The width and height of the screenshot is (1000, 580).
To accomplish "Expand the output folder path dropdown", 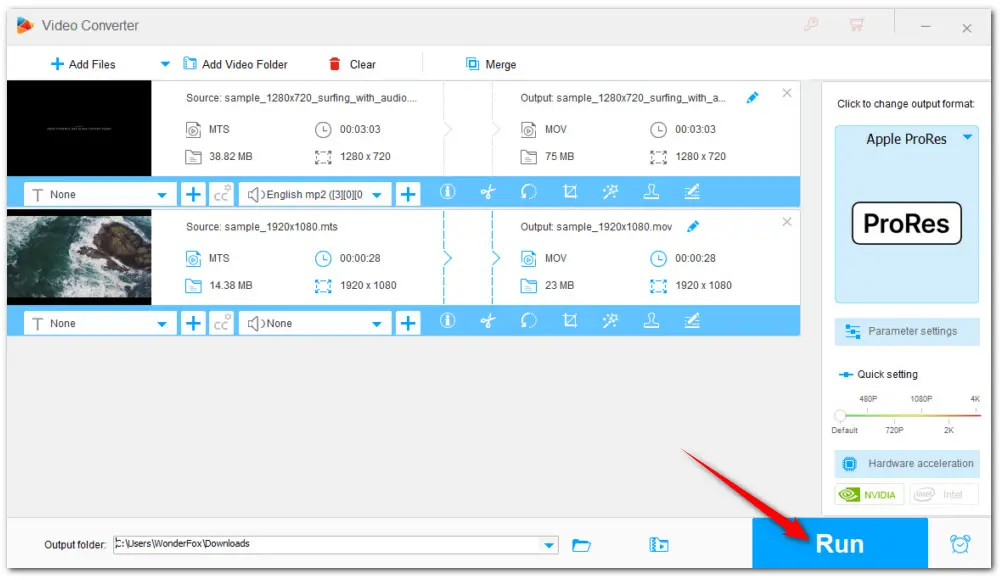I will point(549,545).
